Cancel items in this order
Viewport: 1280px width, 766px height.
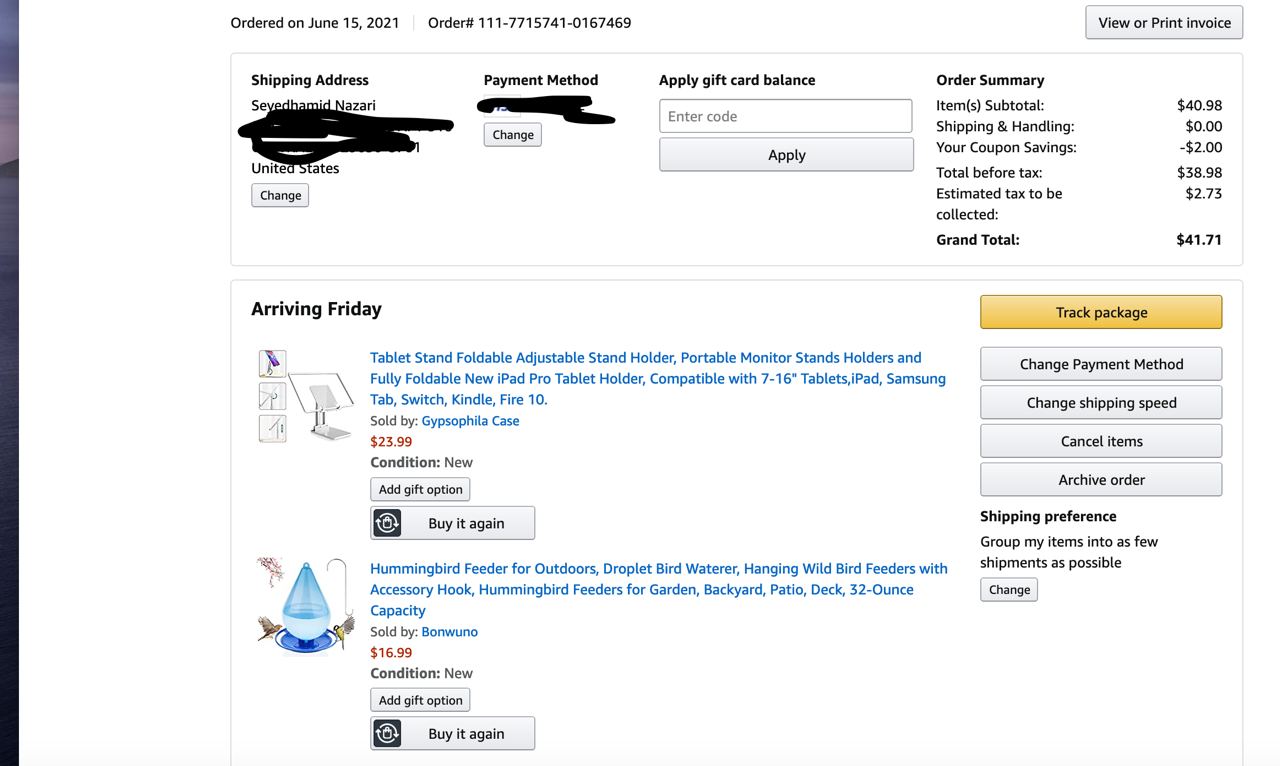click(1101, 441)
